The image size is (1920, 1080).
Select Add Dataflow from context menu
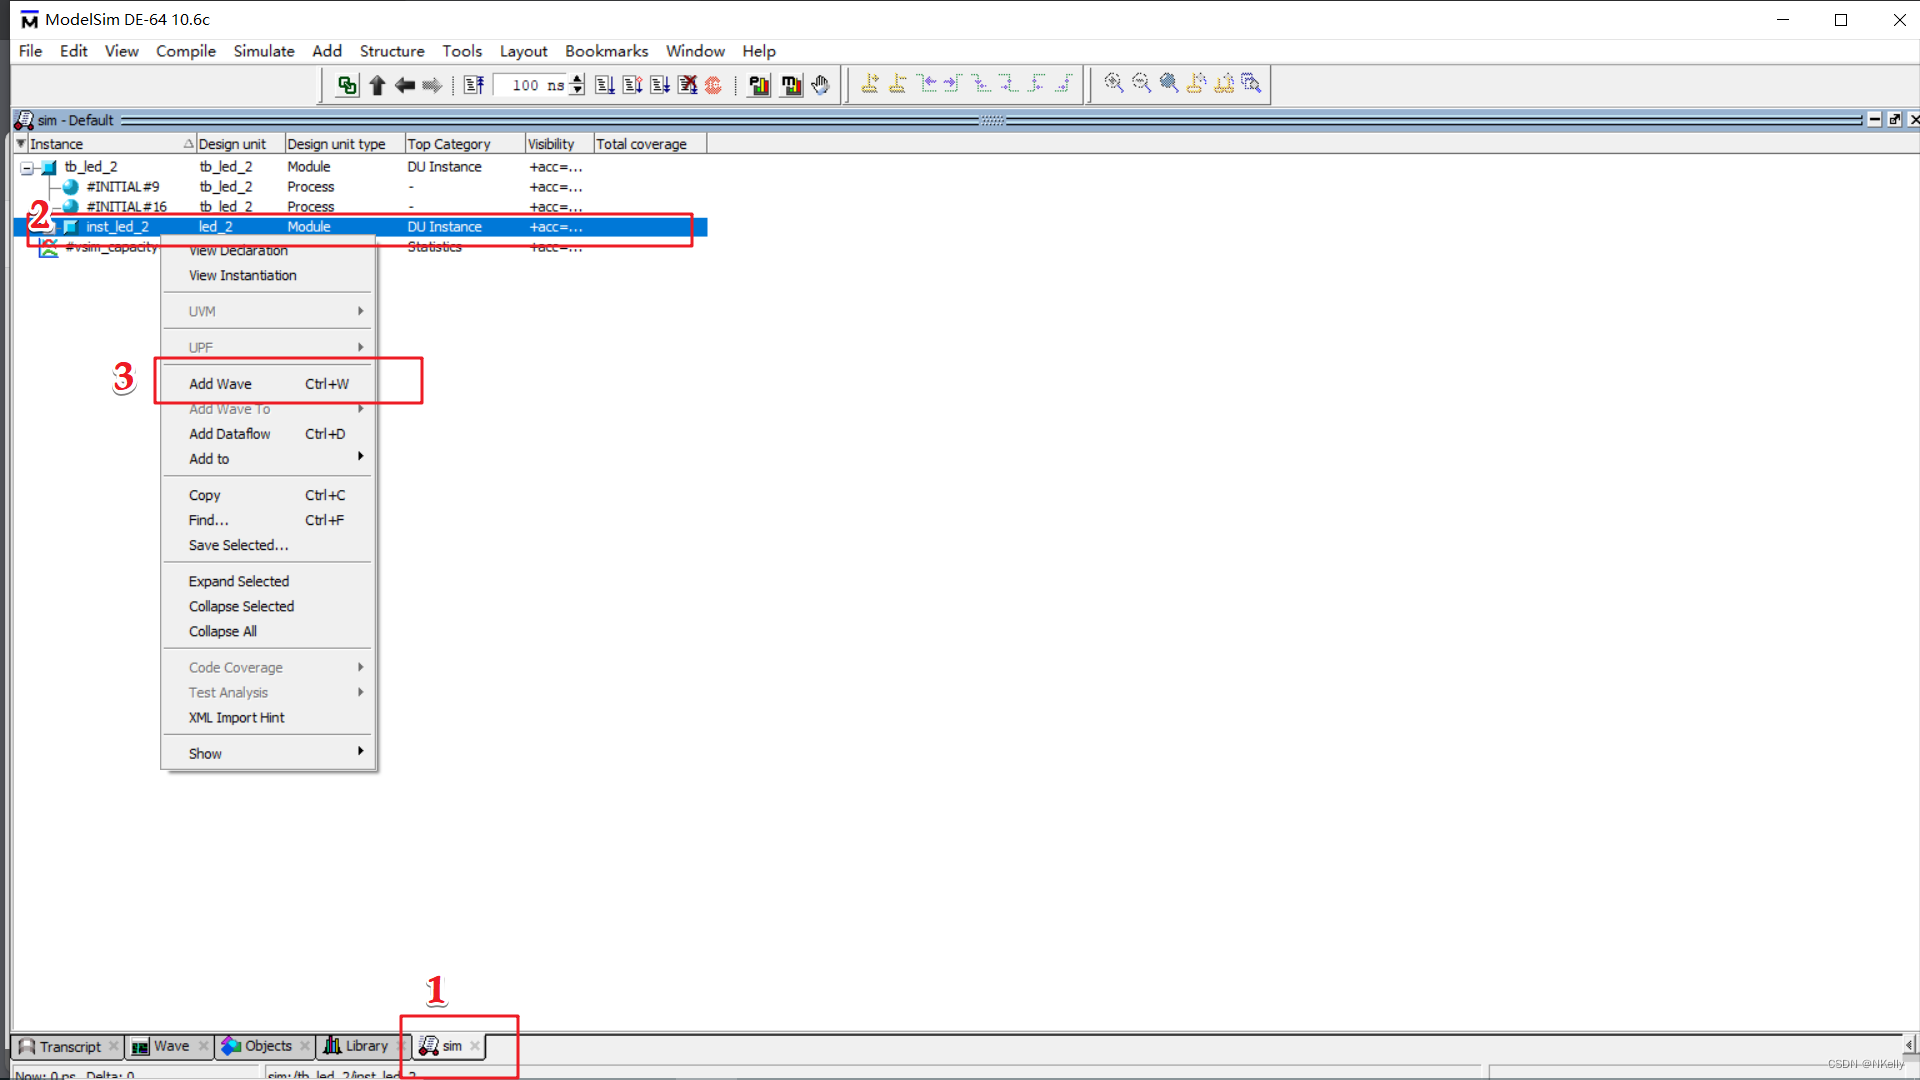coord(229,433)
